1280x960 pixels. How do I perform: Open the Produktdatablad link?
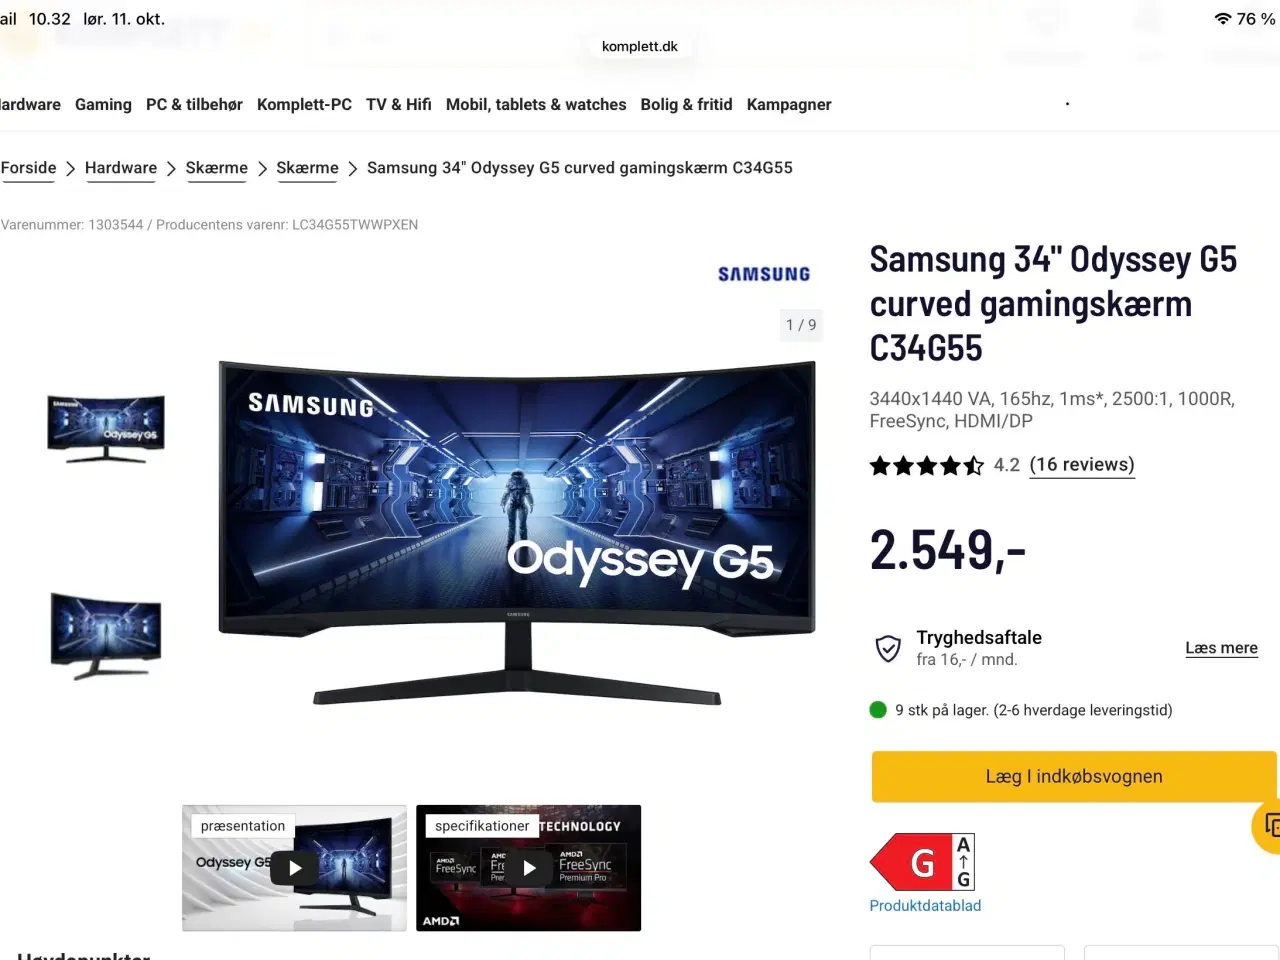(x=925, y=906)
